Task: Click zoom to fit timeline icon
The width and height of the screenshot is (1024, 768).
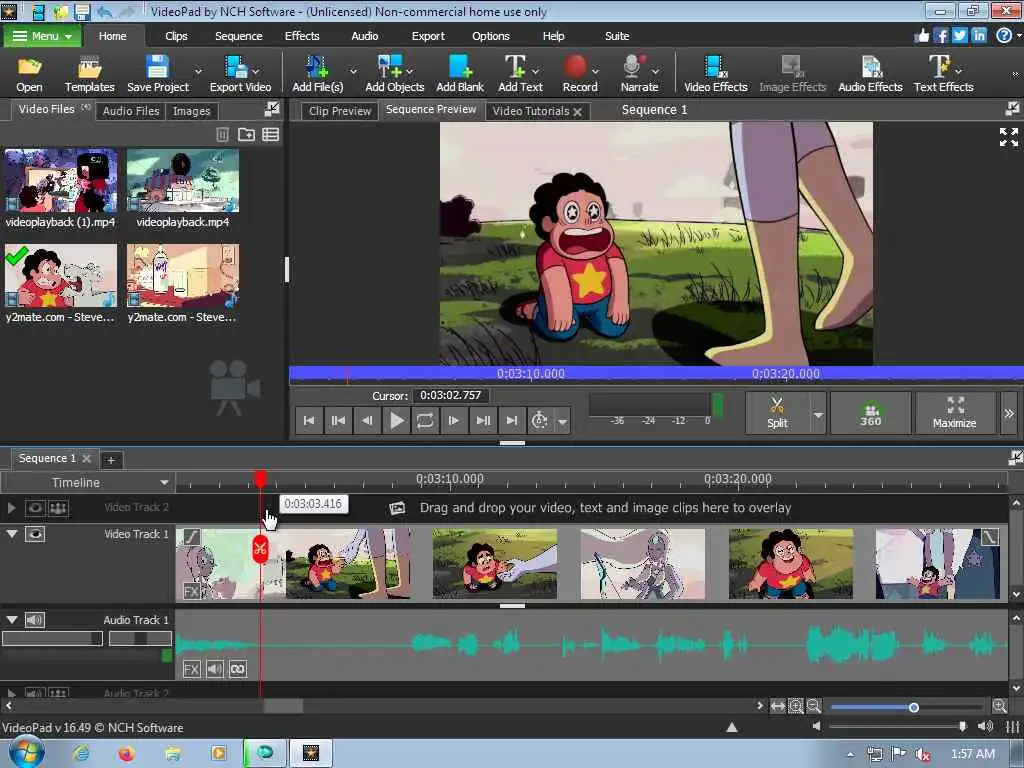Action: pyautogui.click(x=777, y=706)
